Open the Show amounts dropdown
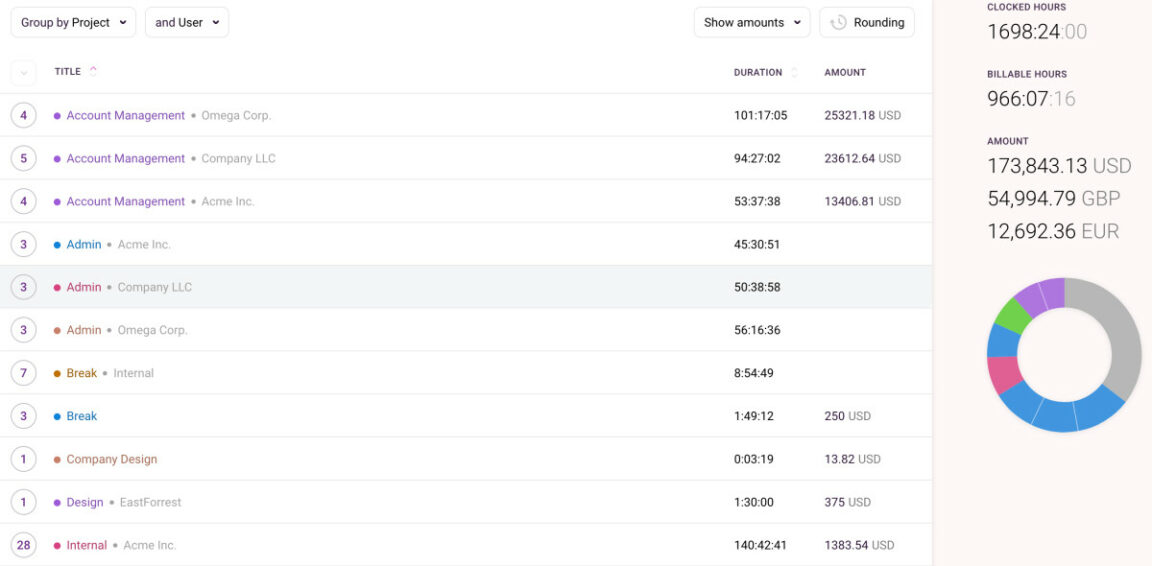The width and height of the screenshot is (1152, 566). (x=751, y=23)
